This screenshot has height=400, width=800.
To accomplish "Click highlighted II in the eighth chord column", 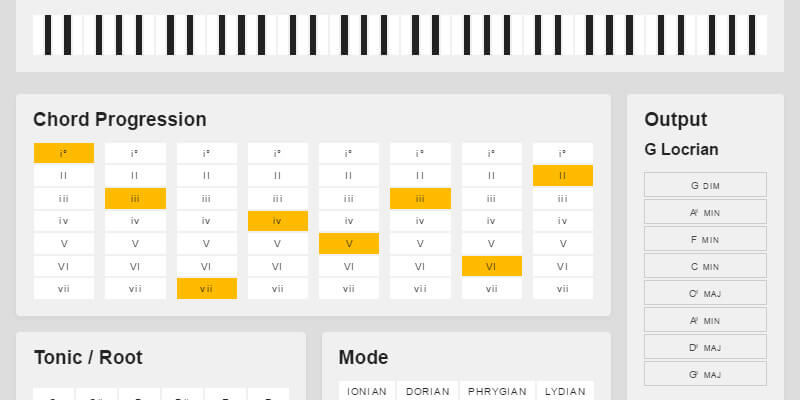I will pyautogui.click(x=563, y=175).
